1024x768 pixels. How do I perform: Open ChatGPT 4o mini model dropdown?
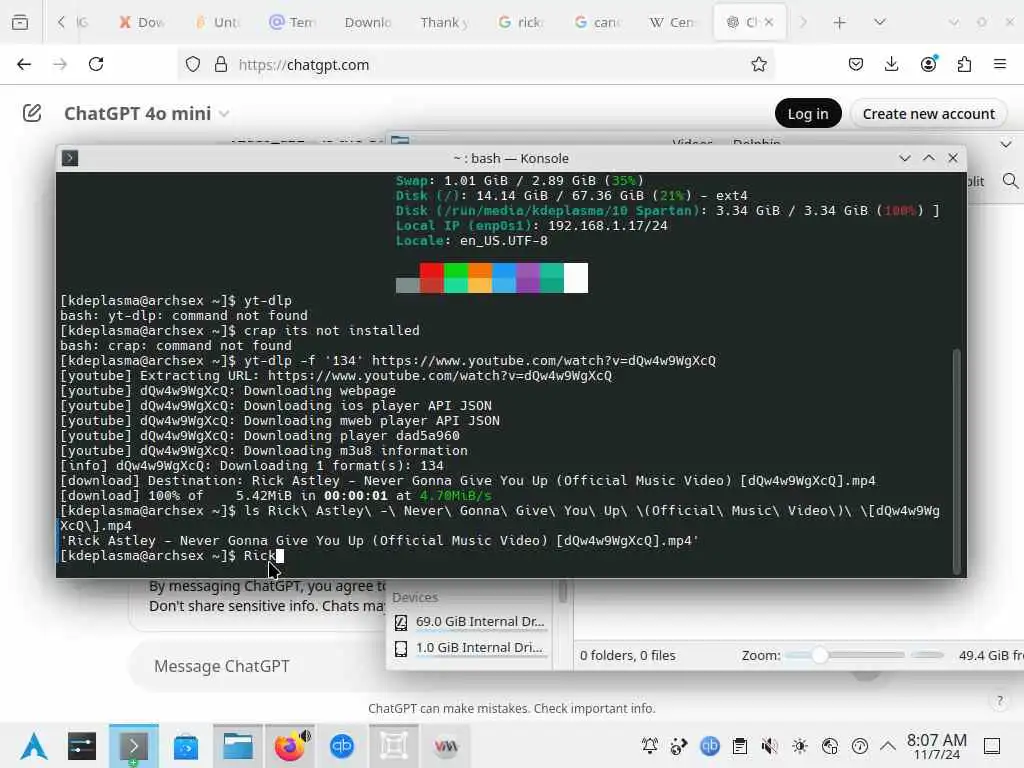pyautogui.click(x=146, y=114)
